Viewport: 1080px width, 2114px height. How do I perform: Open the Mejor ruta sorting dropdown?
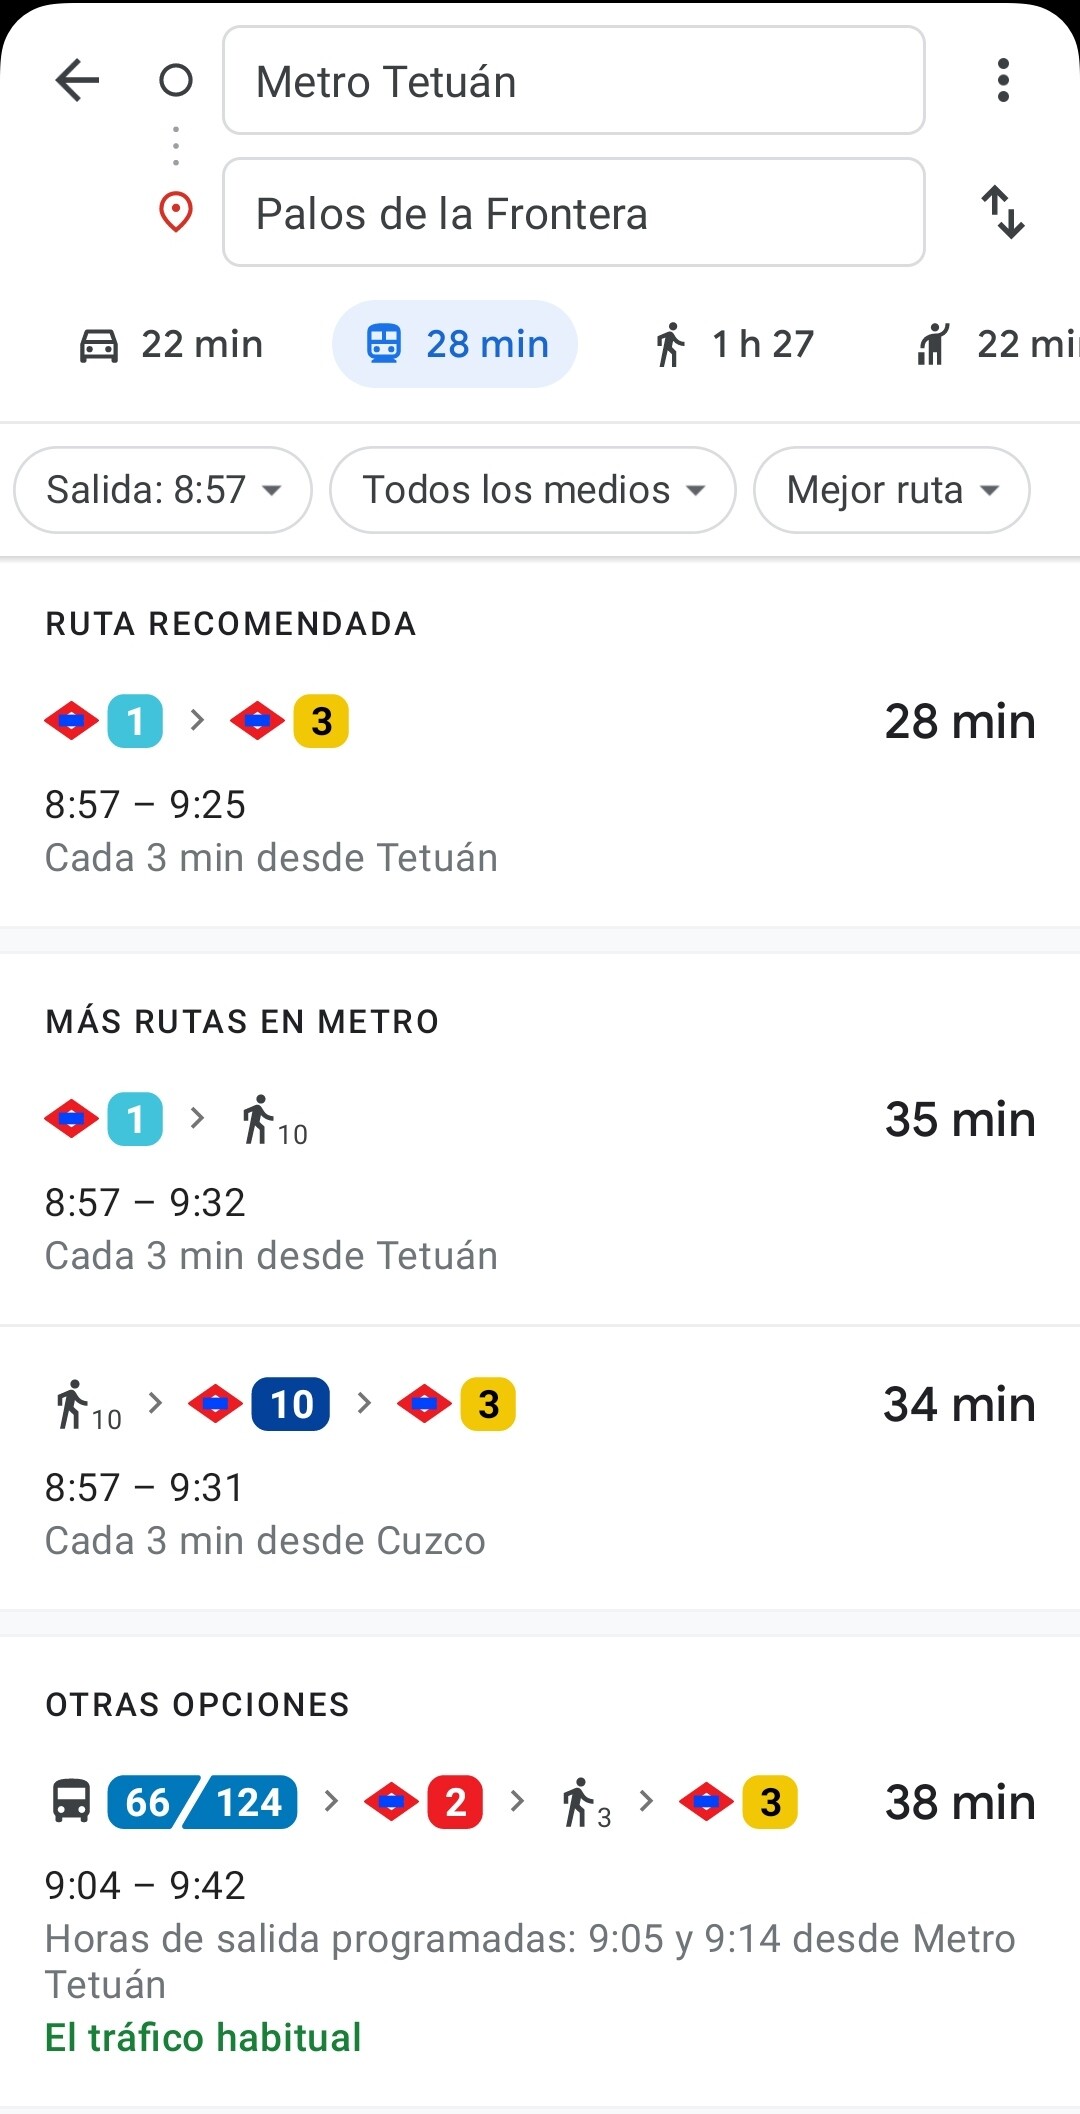pyautogui.click(x=892, y=490)
